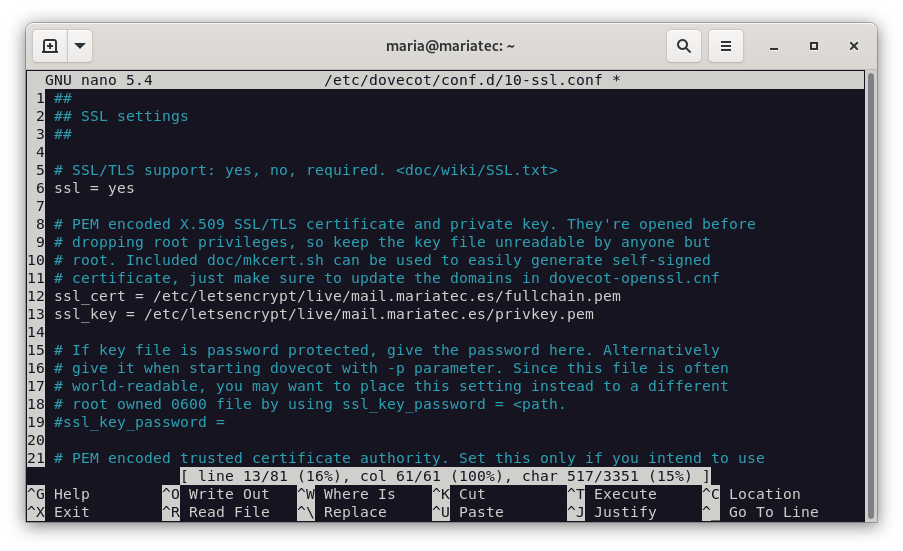Click the Exit shortcut in nano
This screenshot has height=551, width=903.
[x=71, y=512]
